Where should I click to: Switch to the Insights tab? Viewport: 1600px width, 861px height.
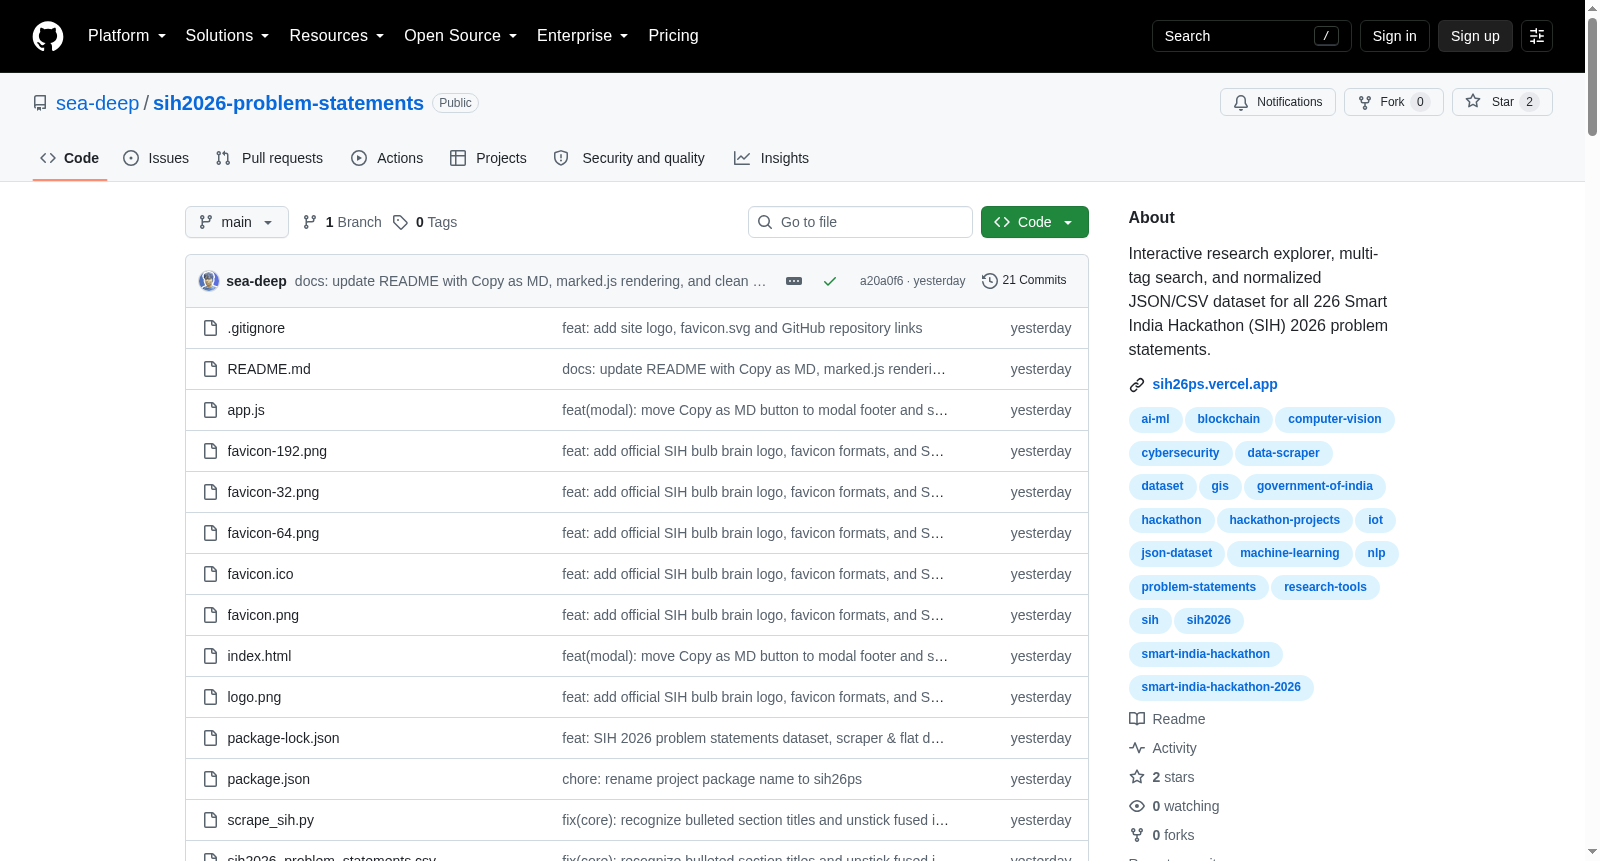pos(771,158)
